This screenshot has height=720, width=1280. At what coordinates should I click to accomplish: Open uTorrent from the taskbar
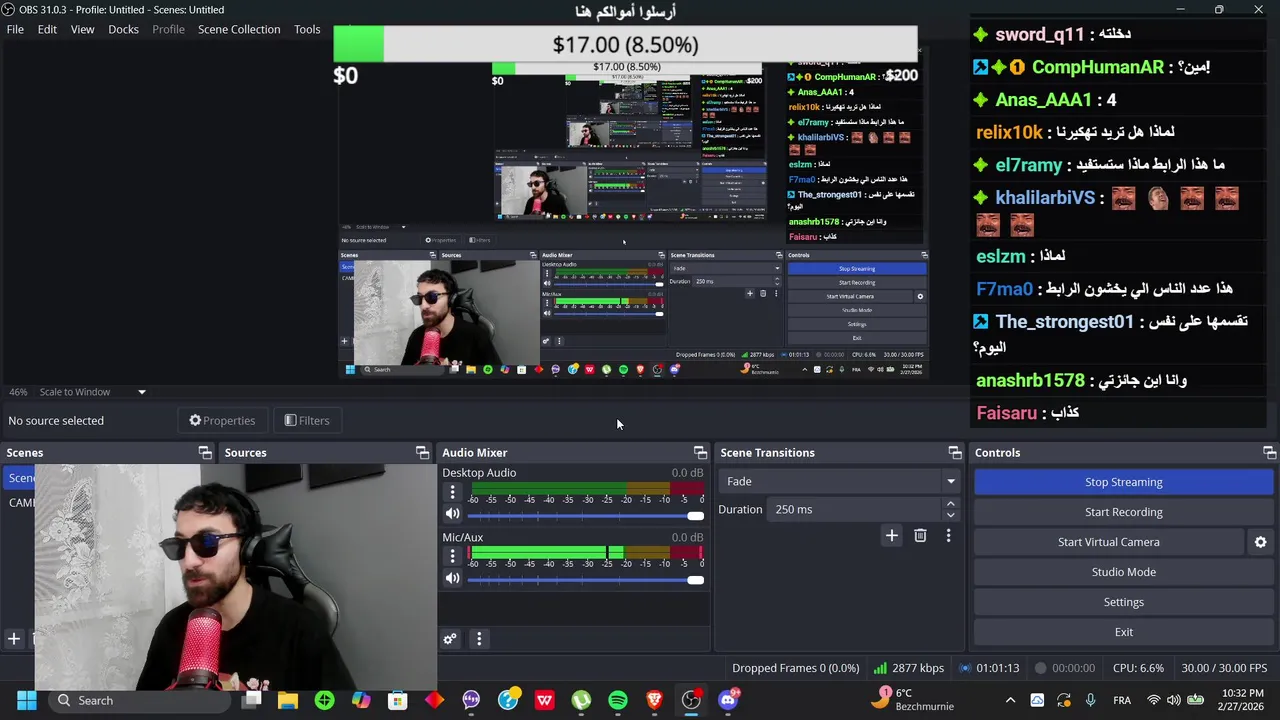581,700
